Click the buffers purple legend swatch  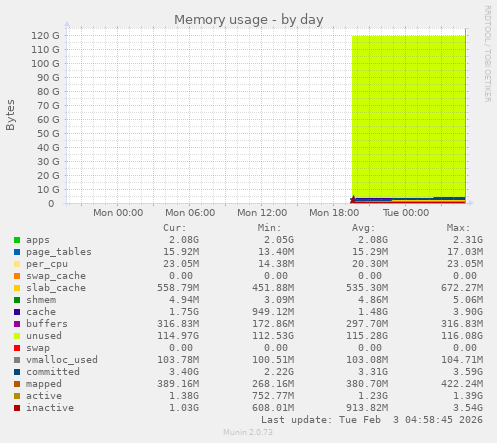click(x=17, y=324)
